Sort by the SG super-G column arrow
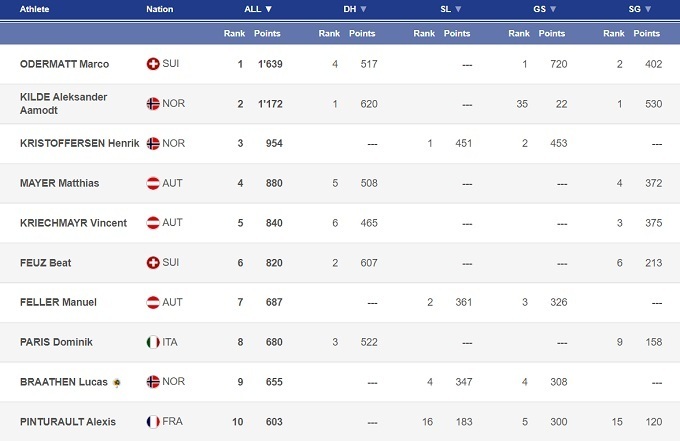The width and height of the screenshot is (680, 441). coord(648,9)
